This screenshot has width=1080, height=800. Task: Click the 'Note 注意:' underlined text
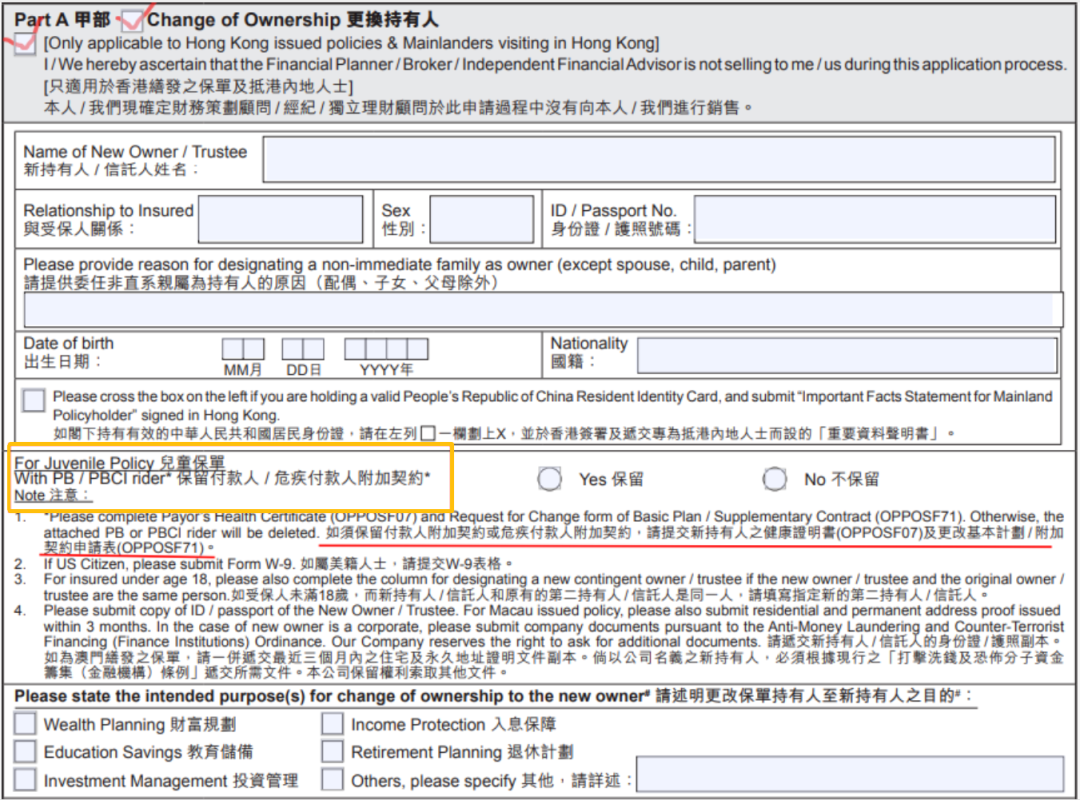click(53, 495)
